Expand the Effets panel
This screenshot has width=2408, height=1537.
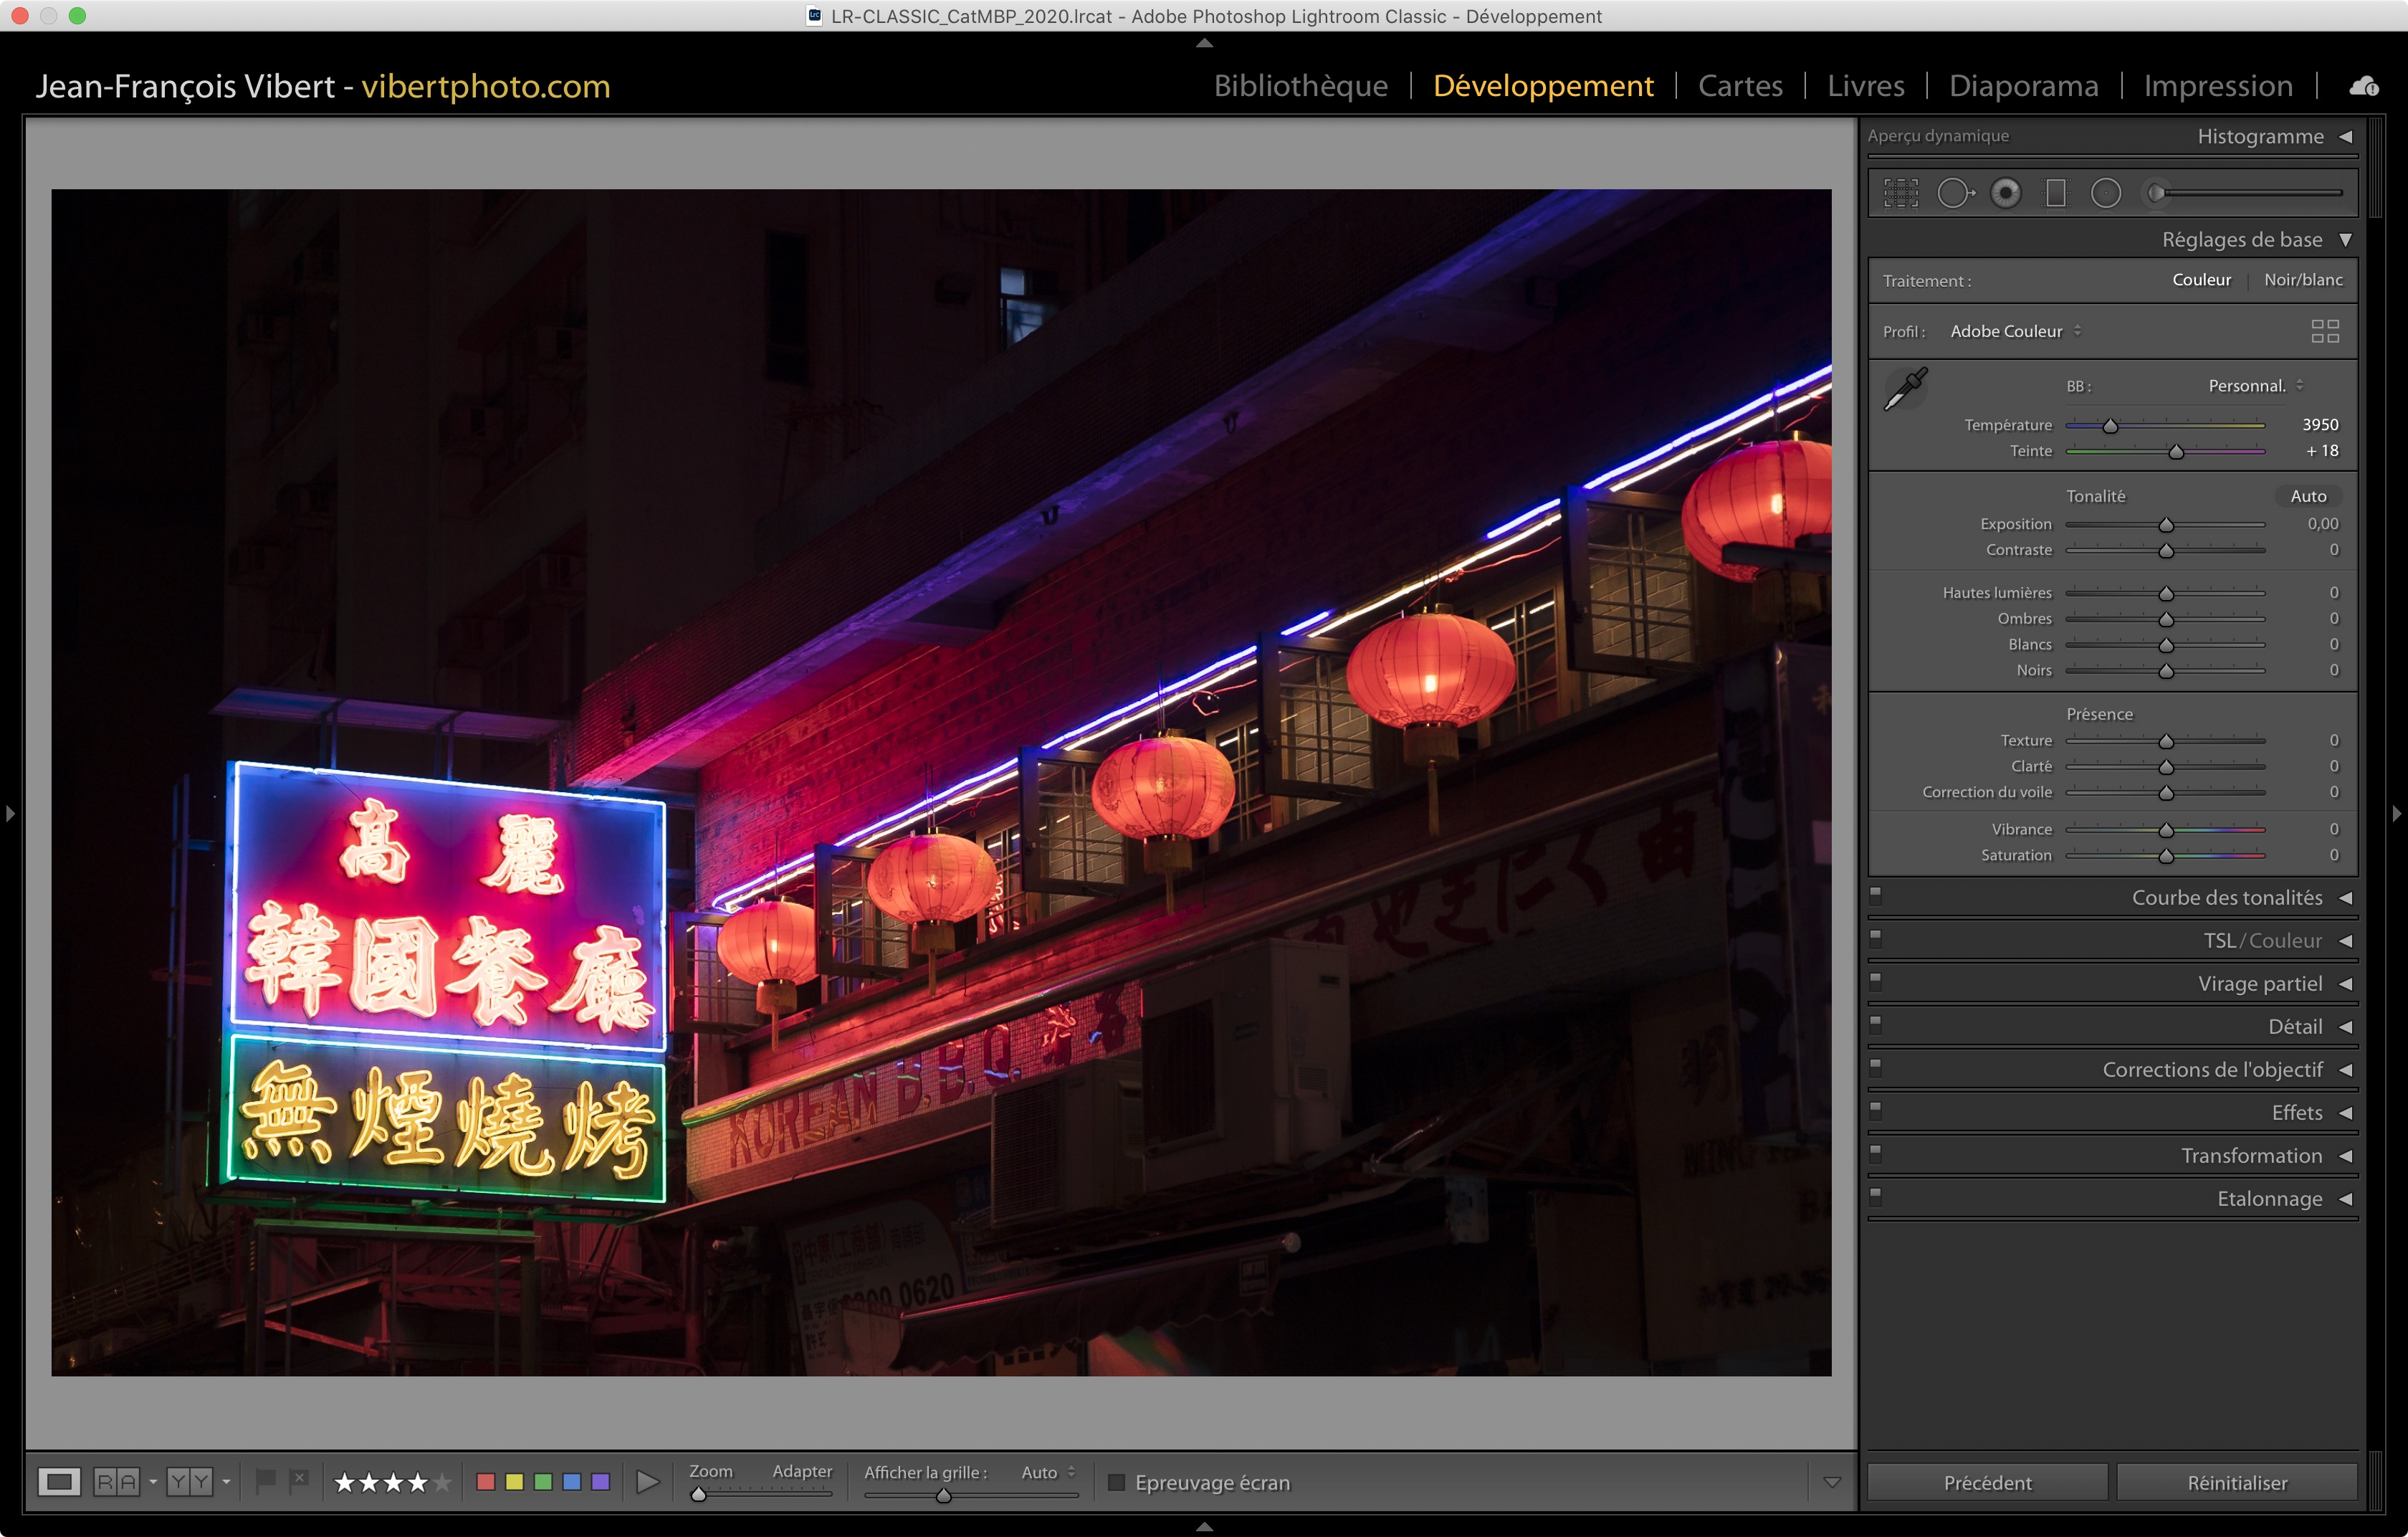(2296, 1112)
